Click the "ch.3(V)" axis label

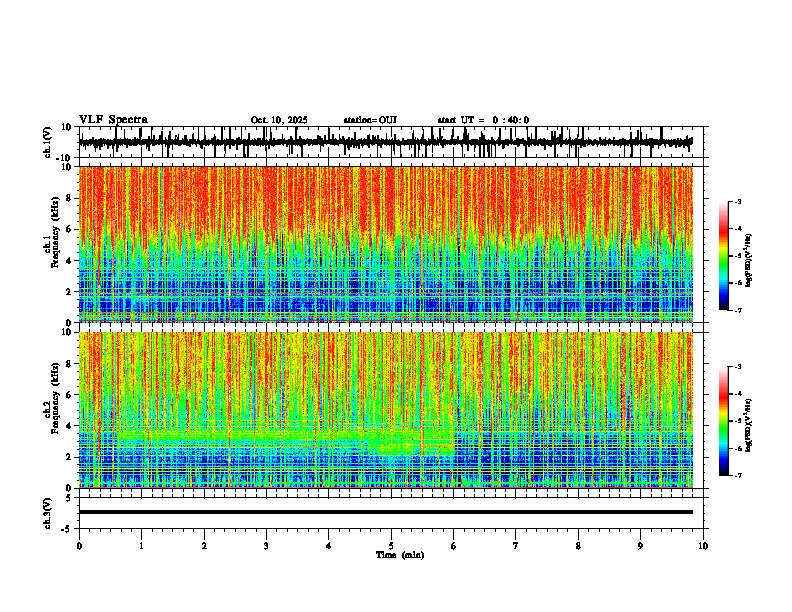click(48, 513)
